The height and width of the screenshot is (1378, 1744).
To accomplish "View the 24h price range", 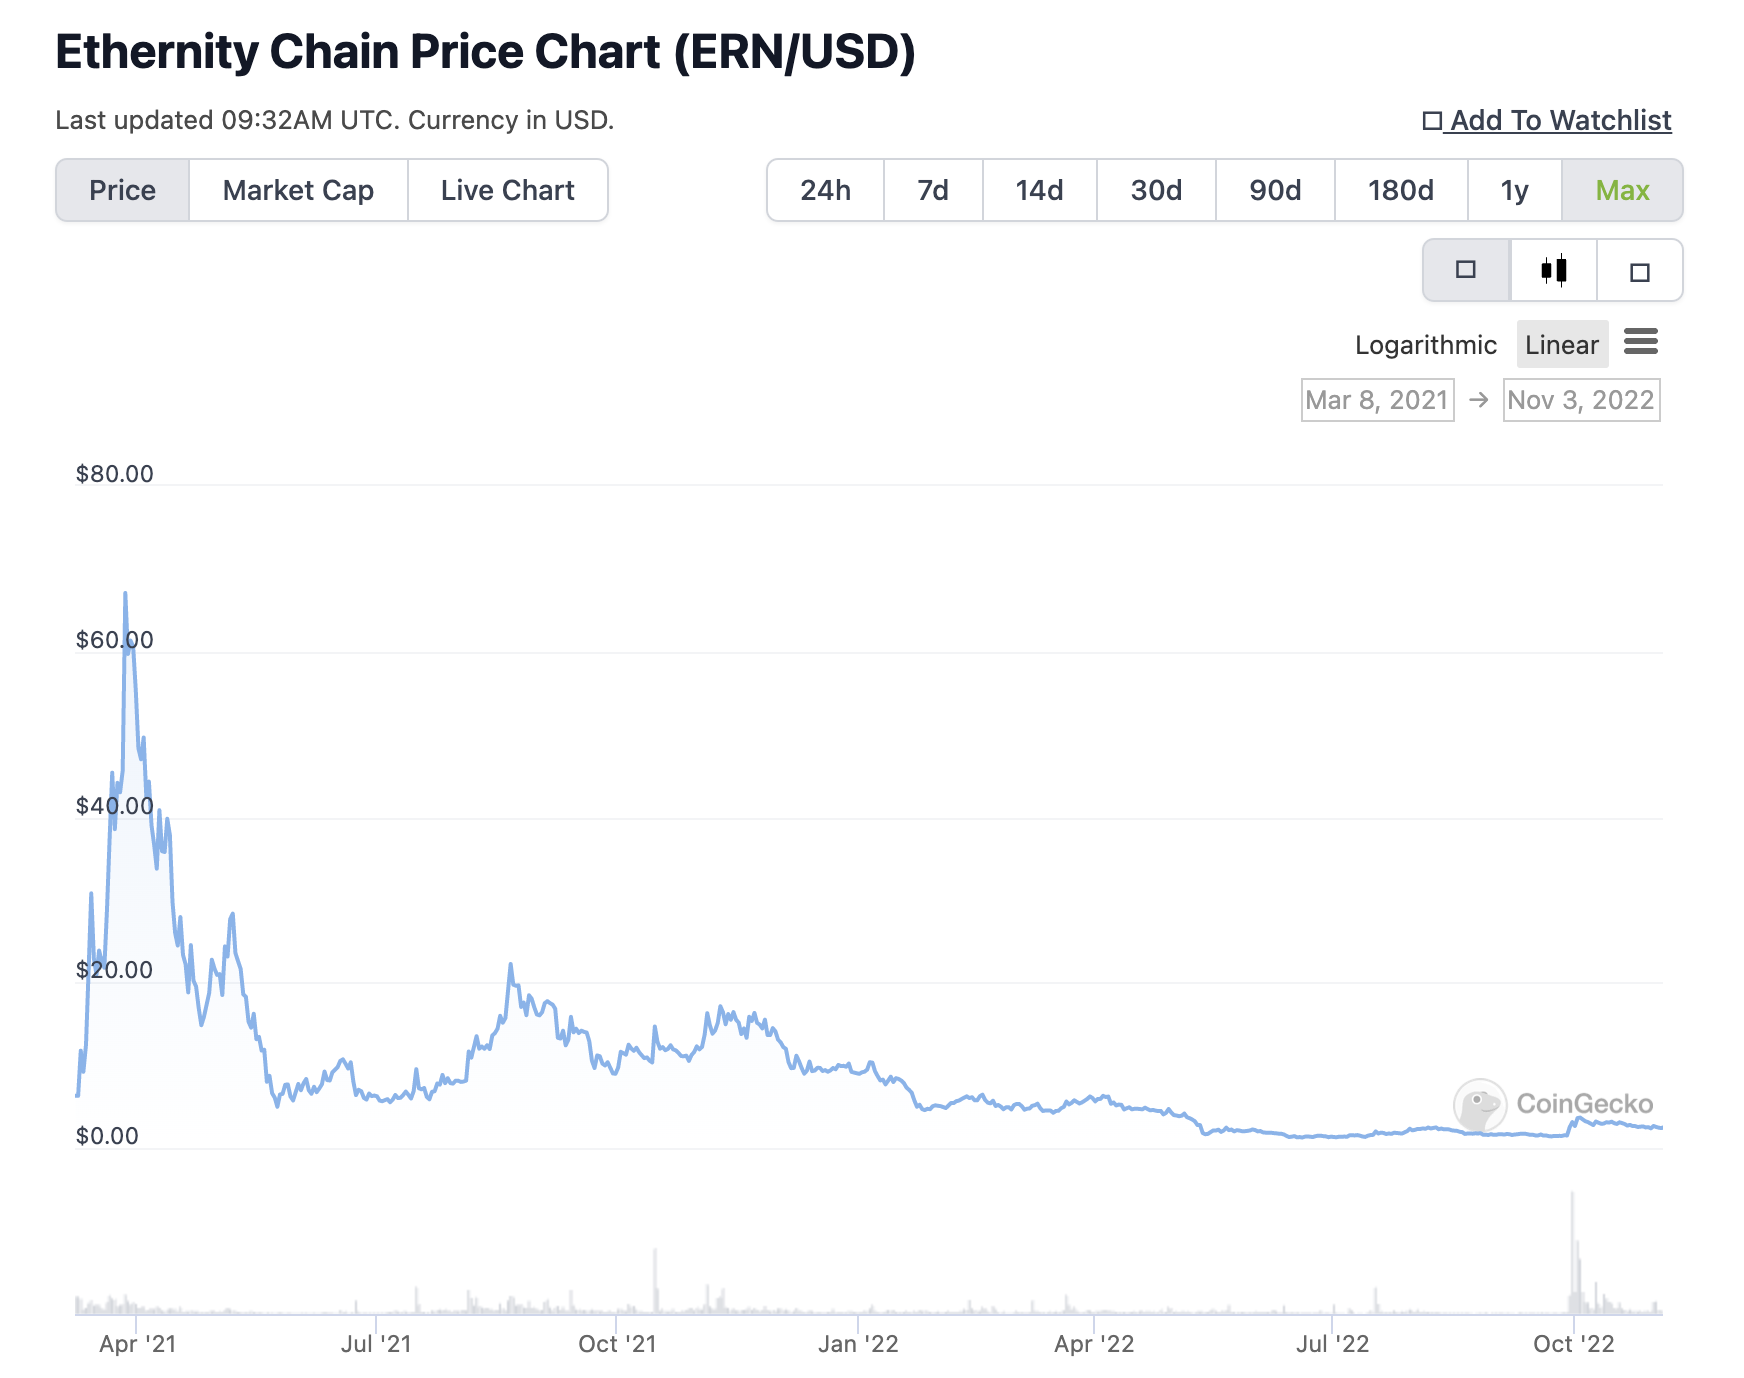I will pyautogui.click(x=825, y=190).
